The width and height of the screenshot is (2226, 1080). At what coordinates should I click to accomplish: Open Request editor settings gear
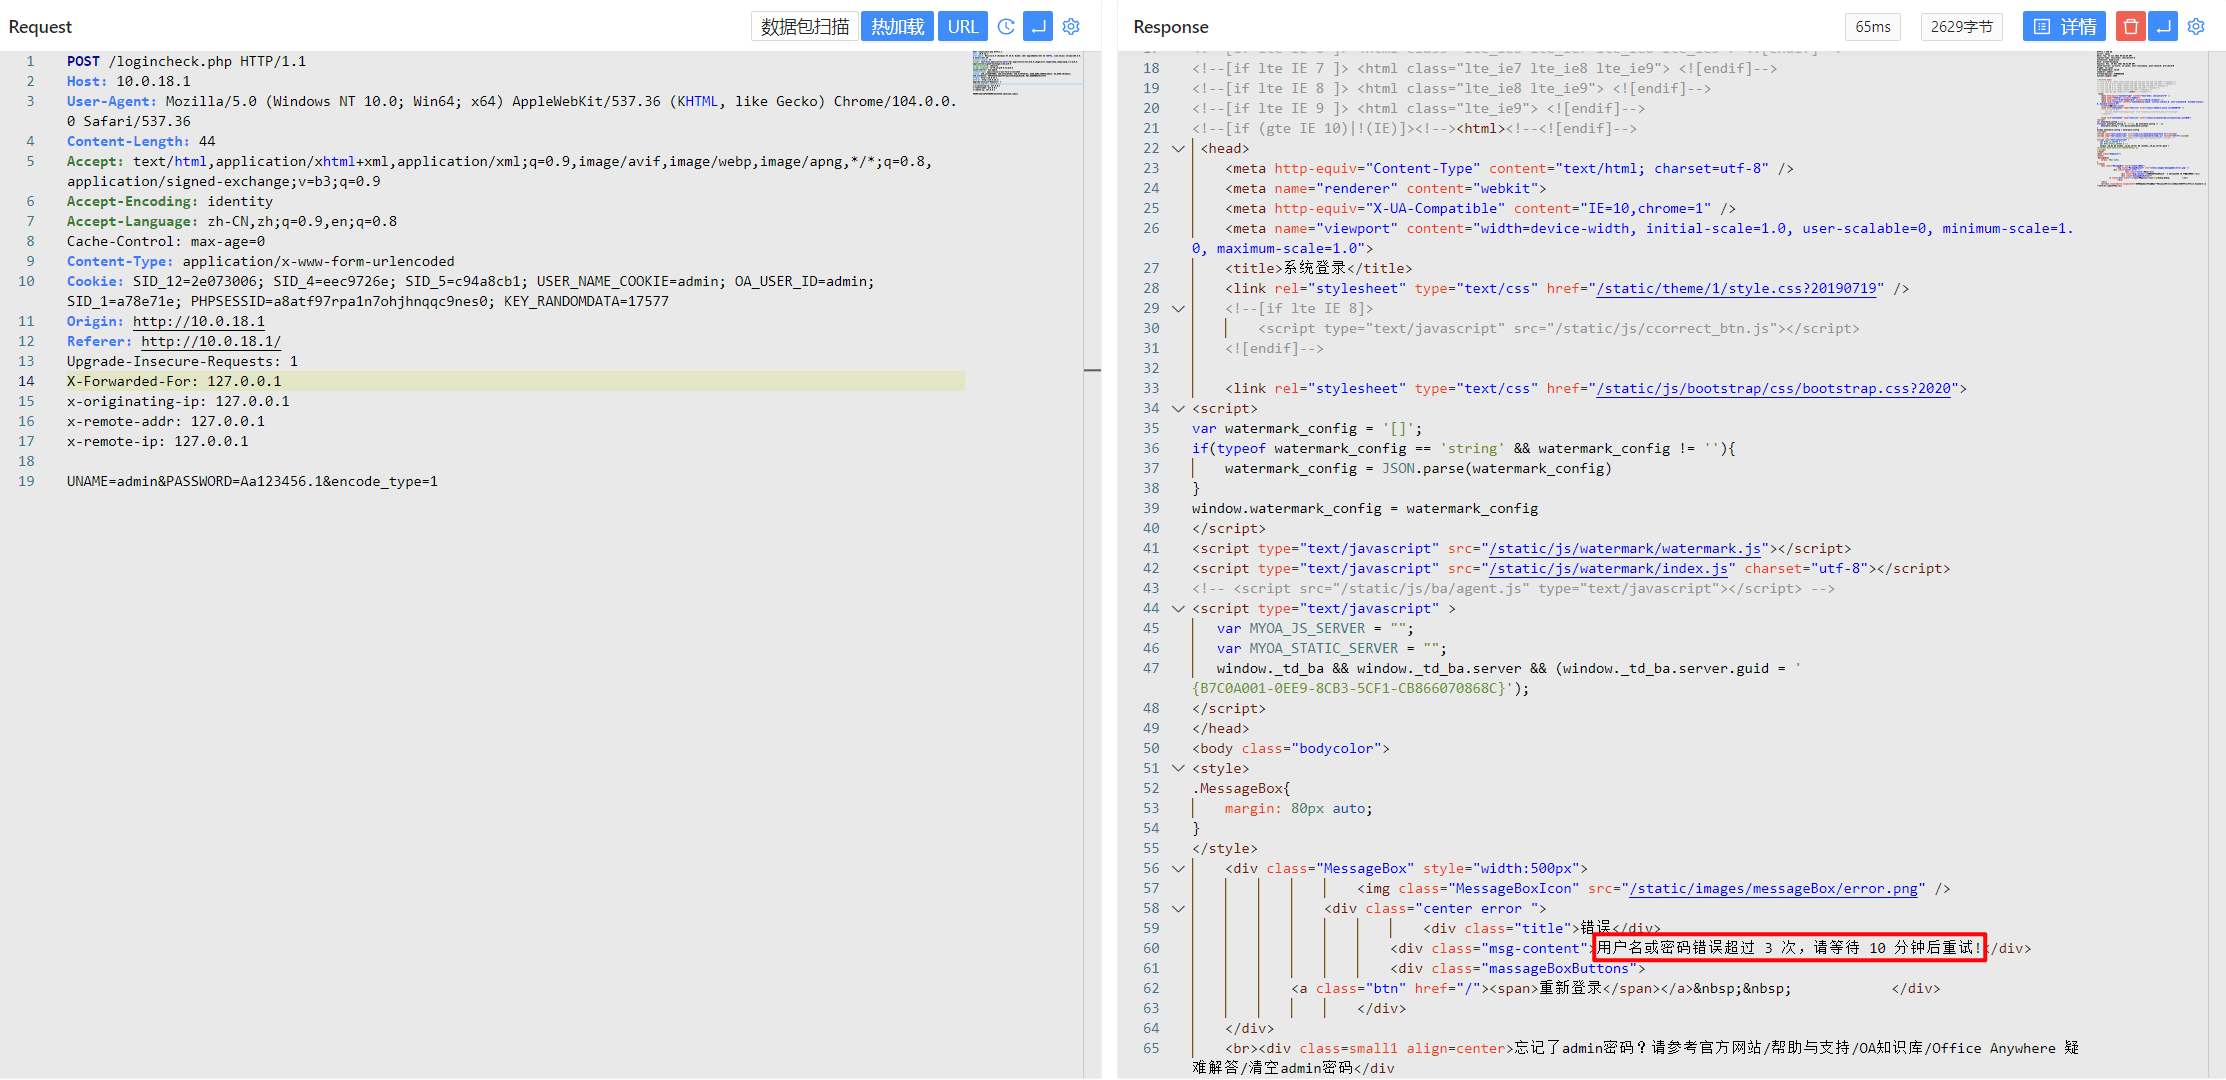(1071, 27)
